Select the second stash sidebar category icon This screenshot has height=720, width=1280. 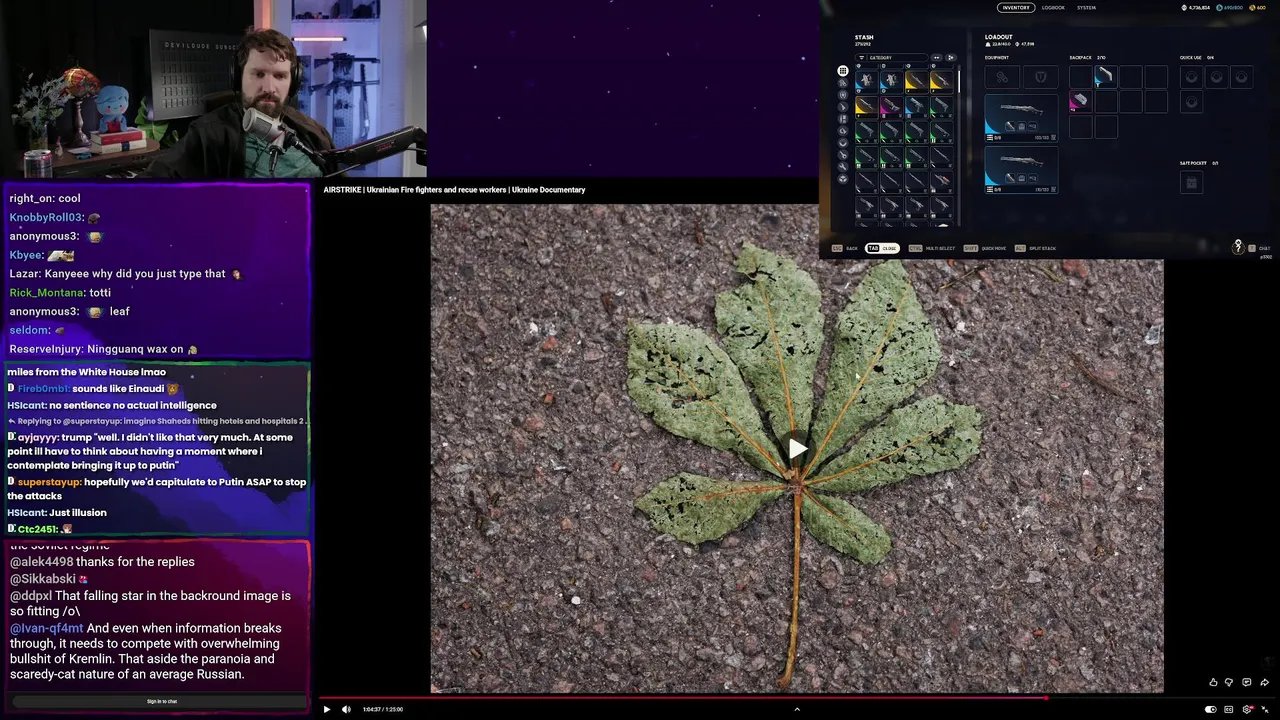(x=843, y=83)
